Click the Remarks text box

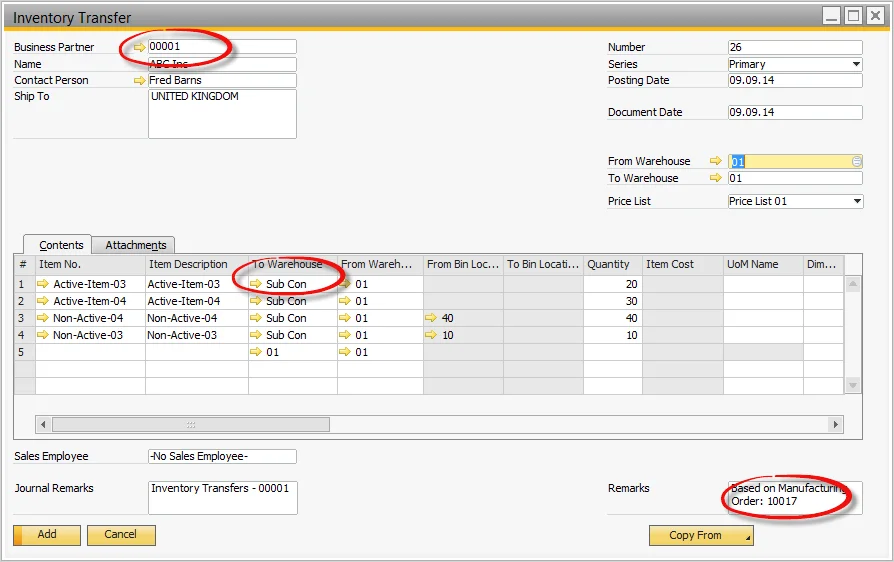coord(795,497)
